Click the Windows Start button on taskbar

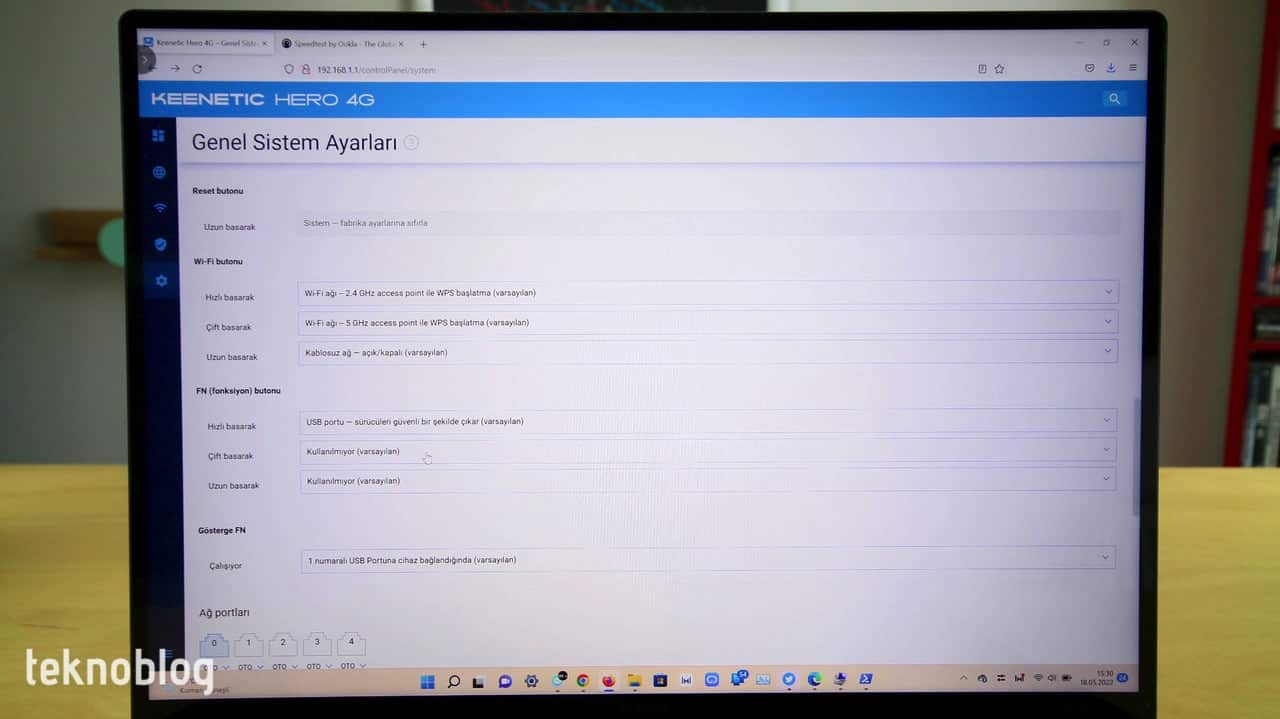coord(427,681)
